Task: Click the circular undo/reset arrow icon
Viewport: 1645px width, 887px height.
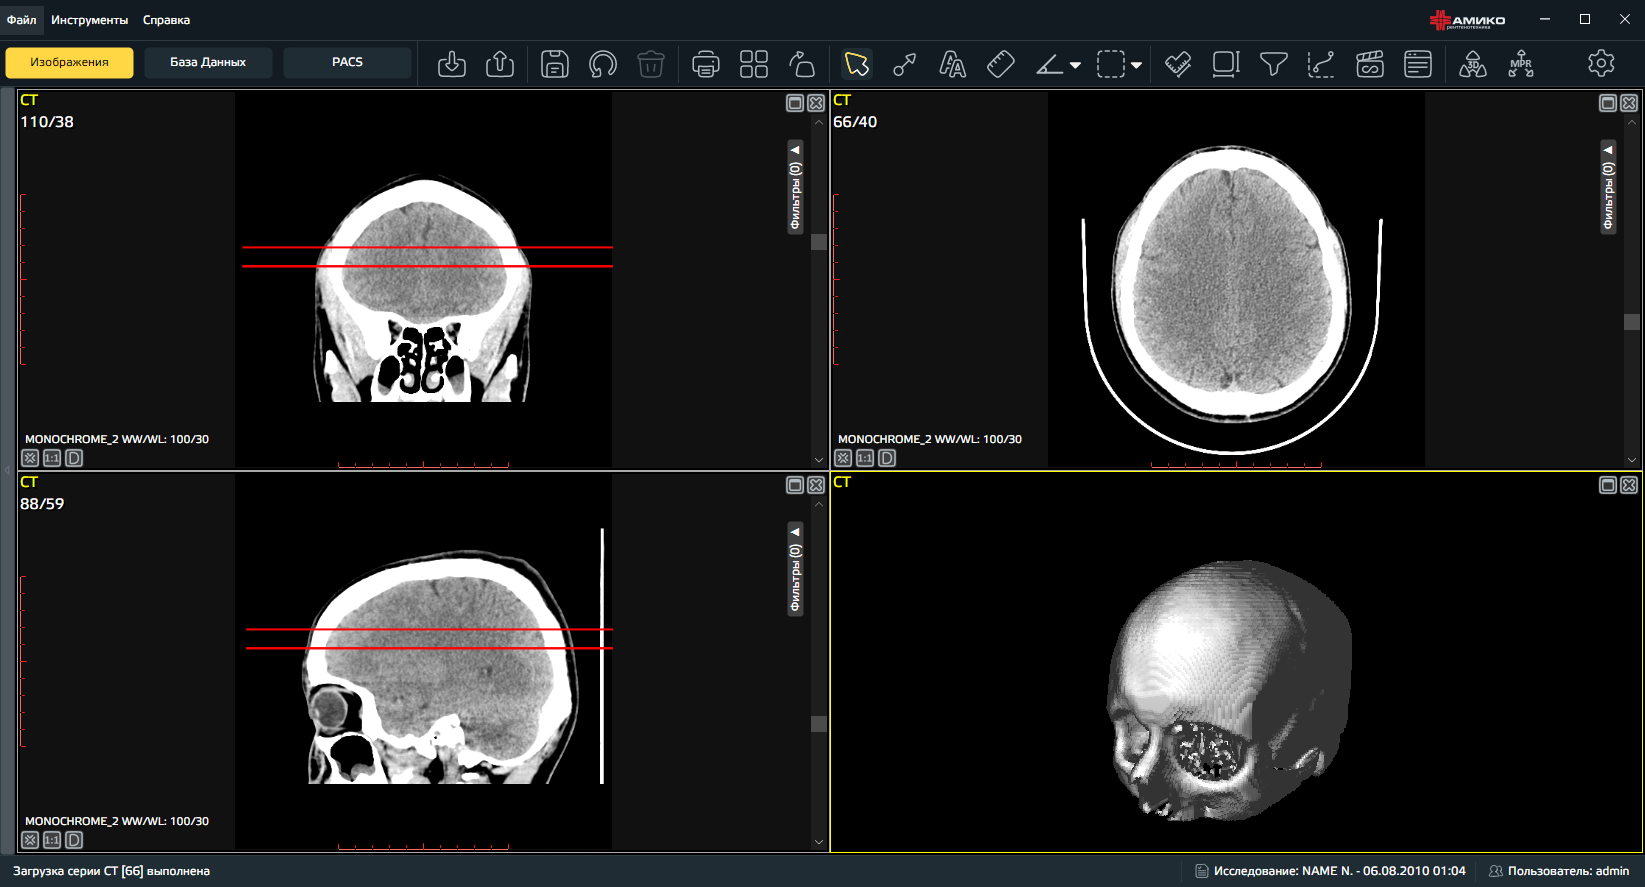Action: pos(603,64)
